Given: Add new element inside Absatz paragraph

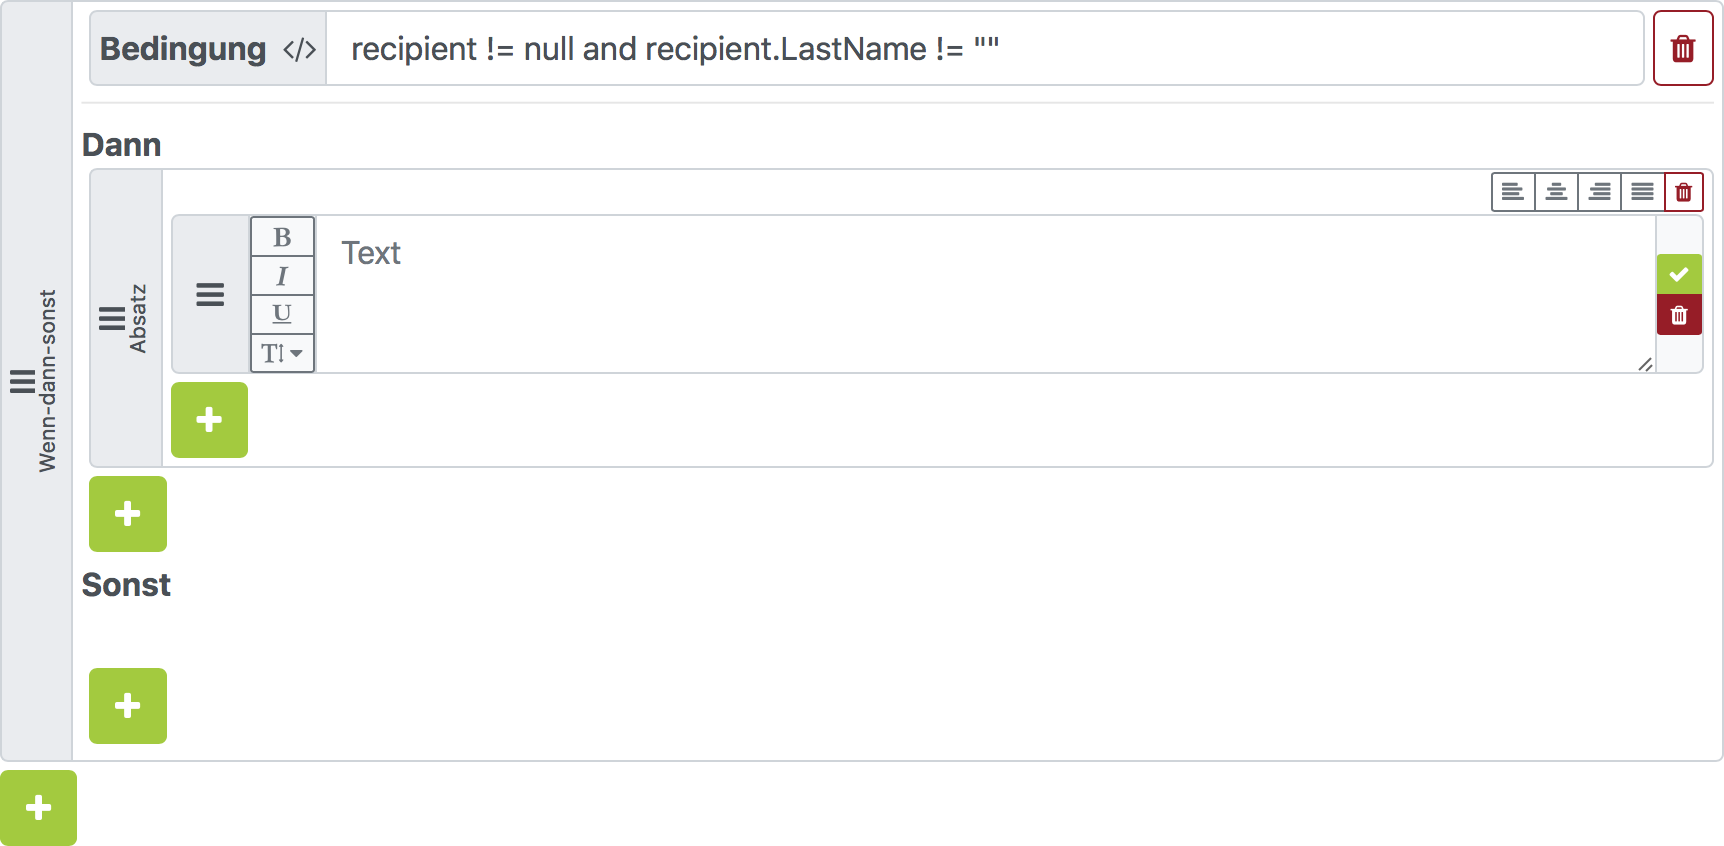Looking at the screenshot, I should (x=209, y=420).
